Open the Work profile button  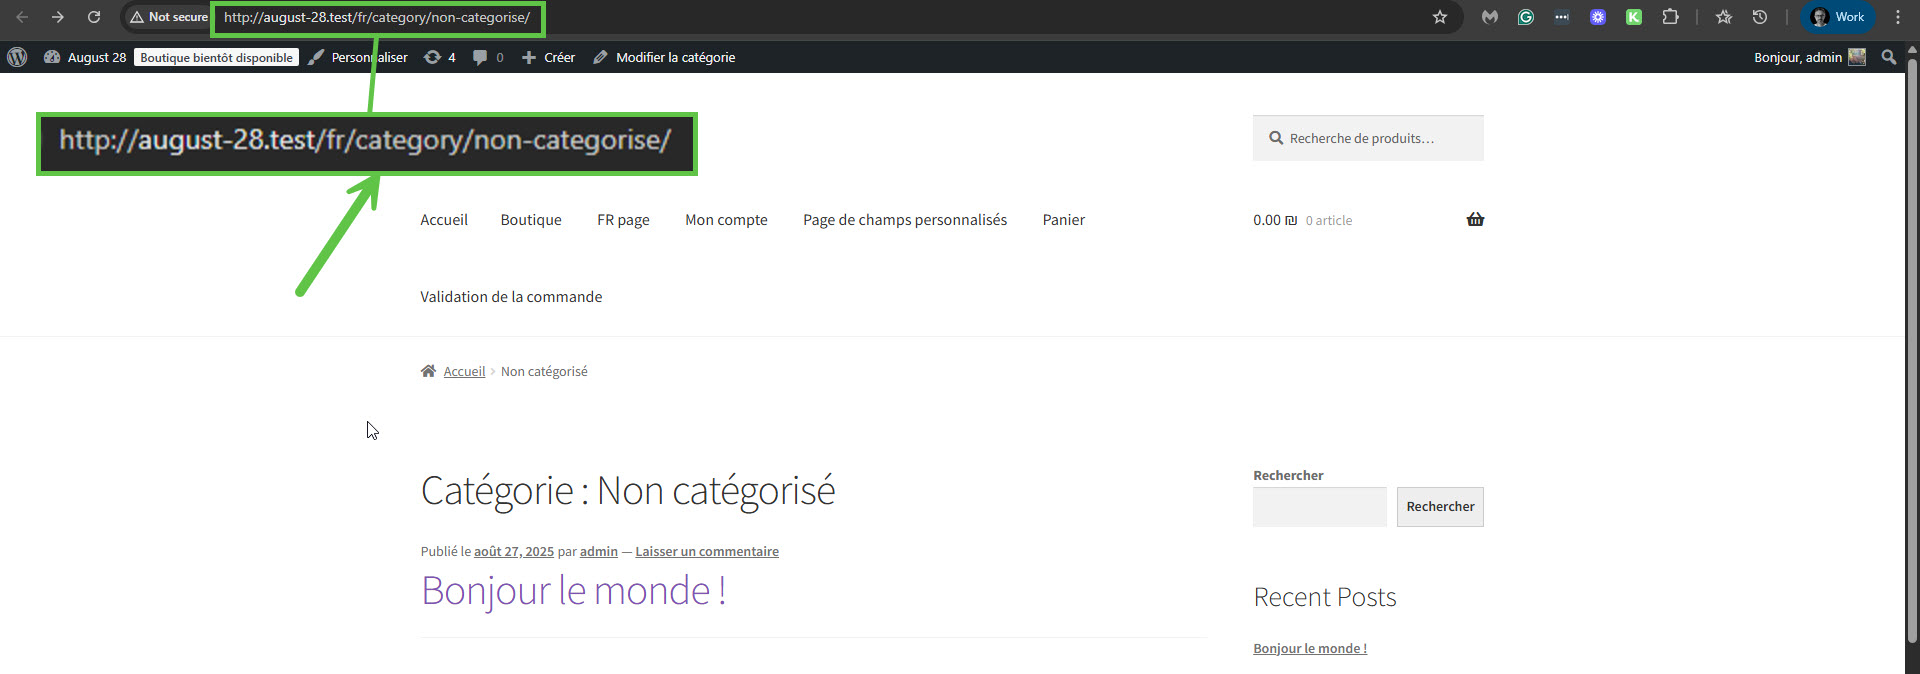(1838, 17)
